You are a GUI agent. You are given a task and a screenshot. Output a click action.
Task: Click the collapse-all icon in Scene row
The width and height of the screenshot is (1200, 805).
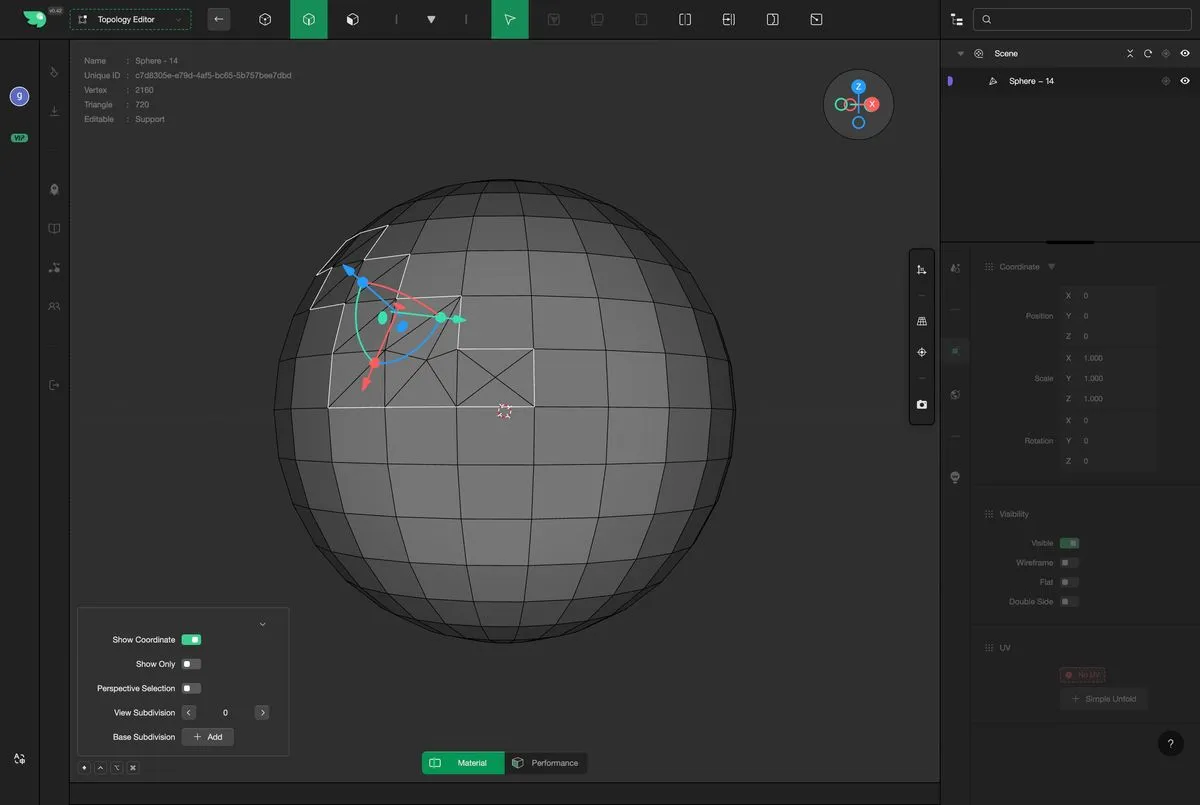(x=1130, y=53)
